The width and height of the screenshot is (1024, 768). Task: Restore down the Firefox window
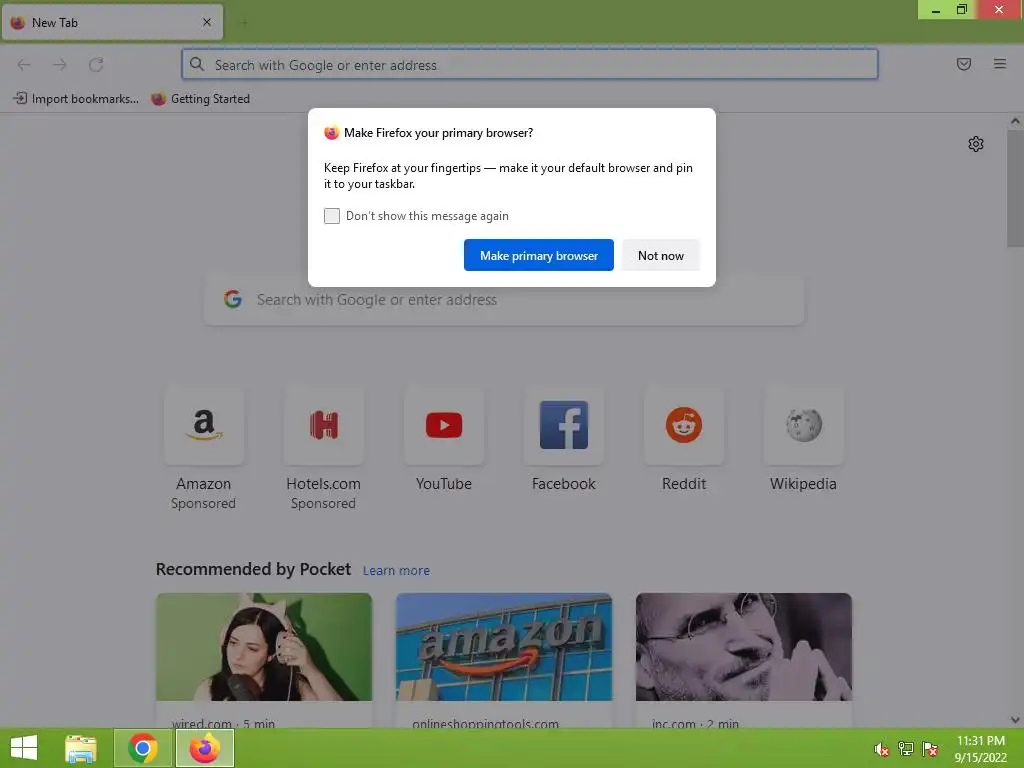click(962, 10)
